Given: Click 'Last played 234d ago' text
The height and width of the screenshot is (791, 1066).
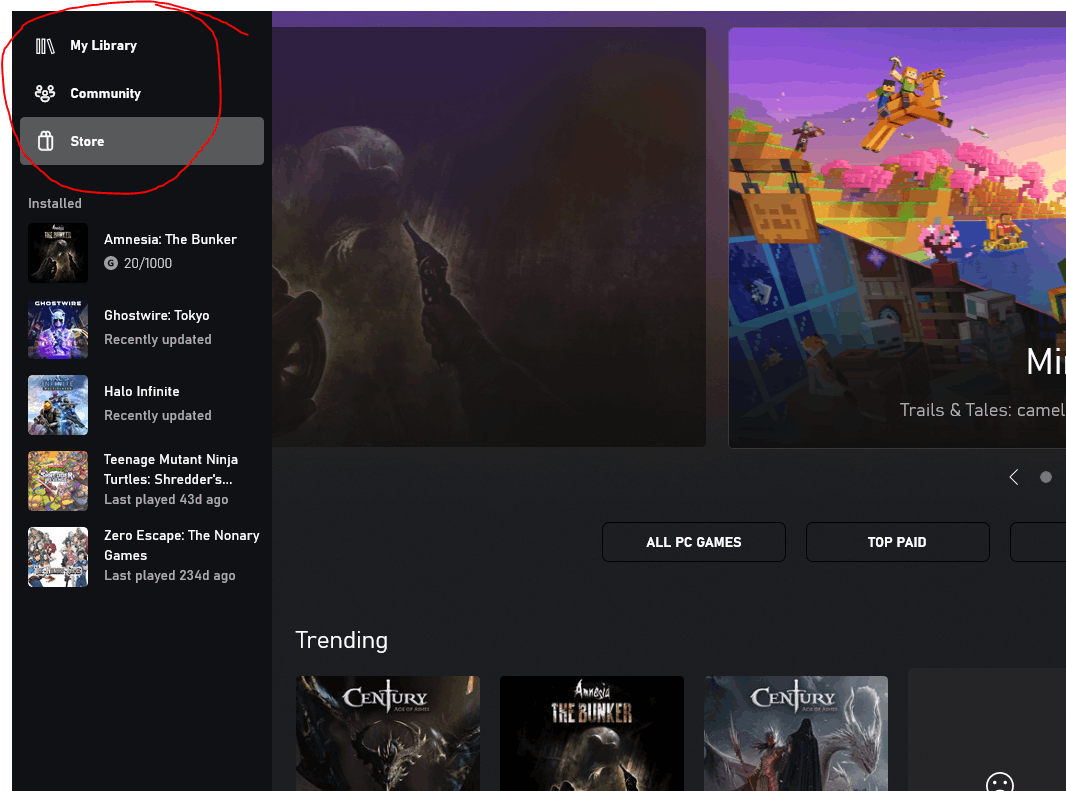Looking at the screenshot, I should coord(169,575).
